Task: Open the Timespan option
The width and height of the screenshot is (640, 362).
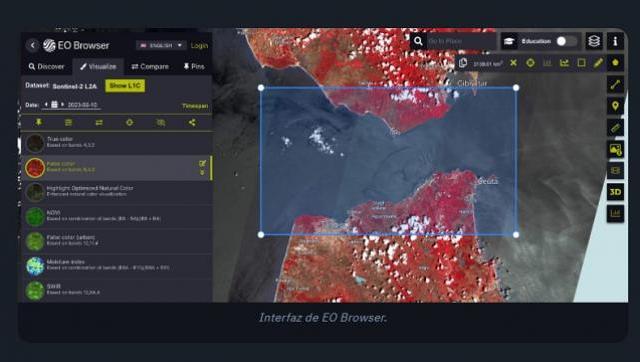Action: tap(195, 106)
